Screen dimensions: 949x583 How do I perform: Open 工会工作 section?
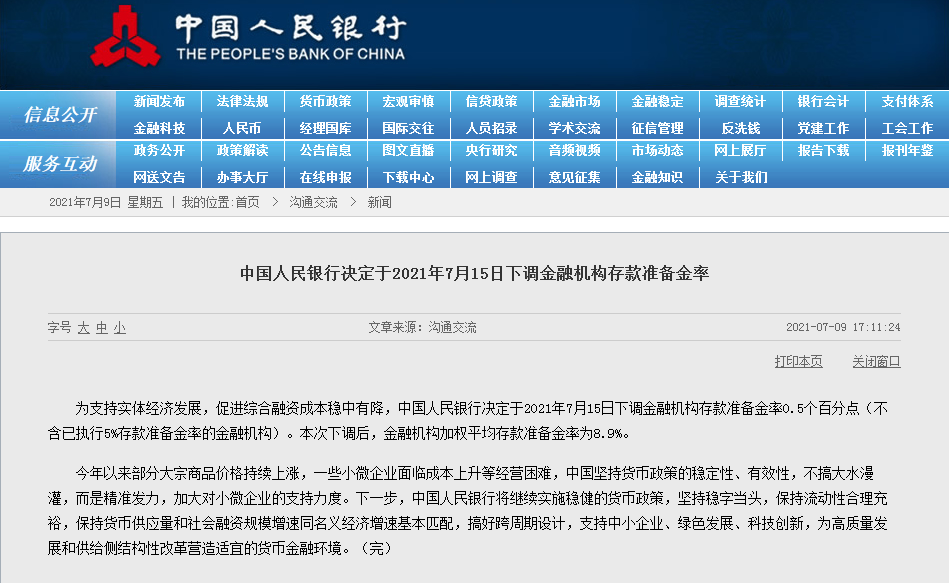click(907, 128)
